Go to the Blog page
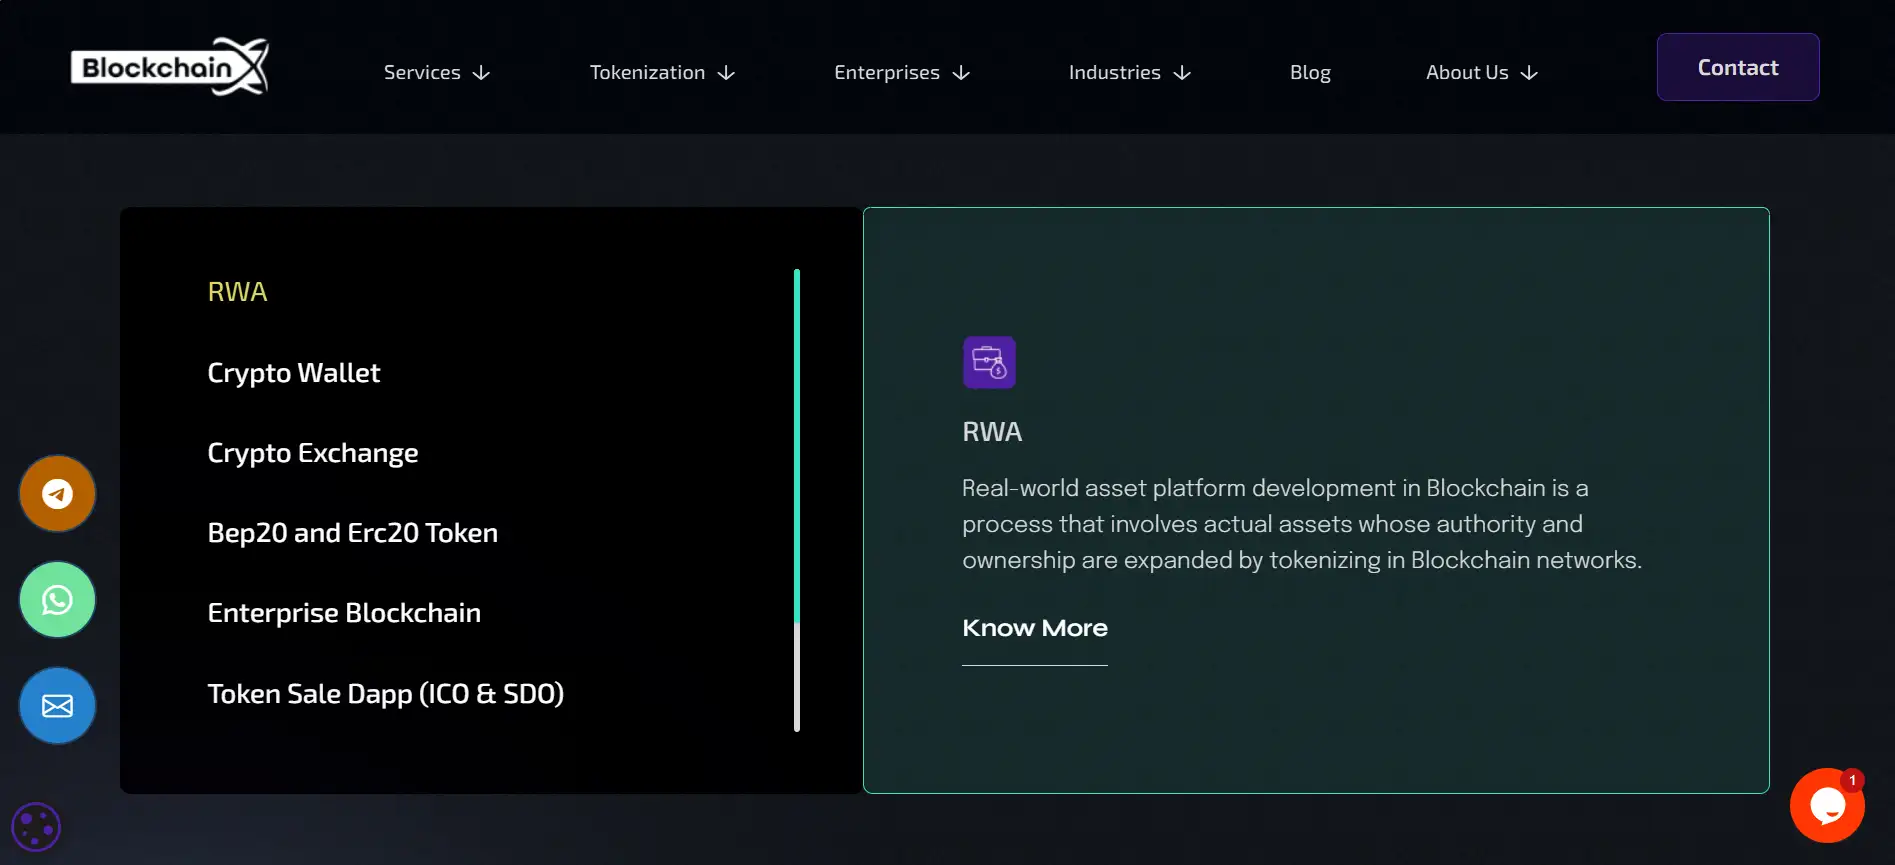This screenshot has width=1895, height=865. pyautogui.click(x=1309, y=73)
